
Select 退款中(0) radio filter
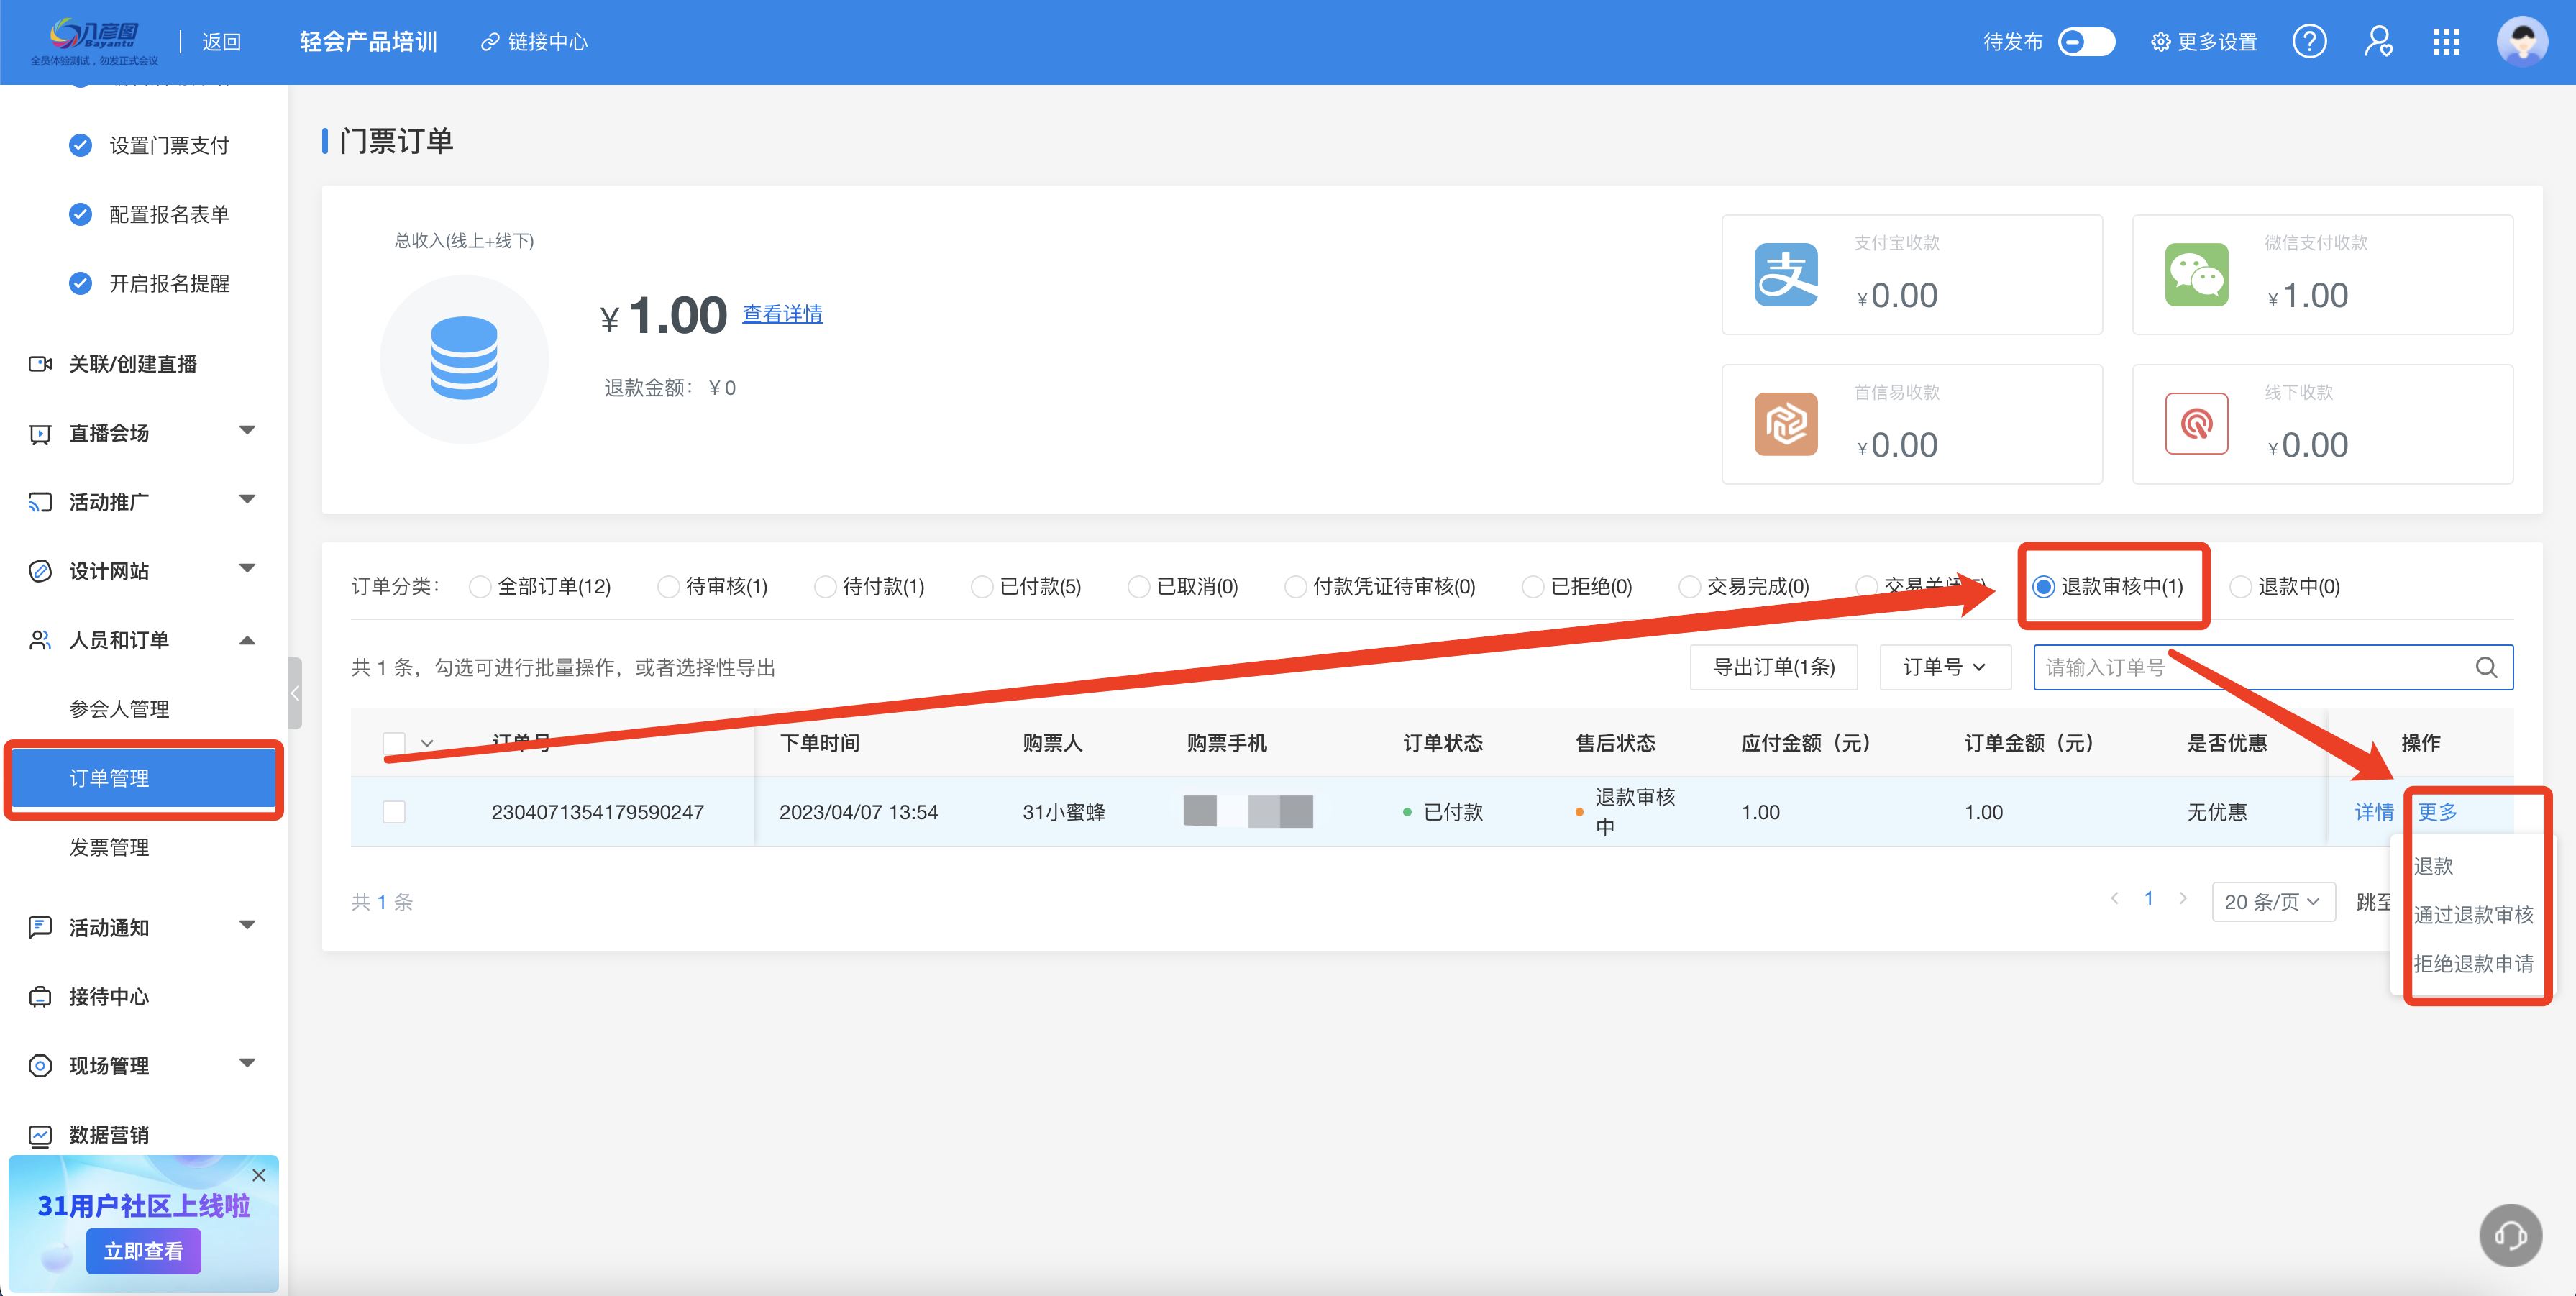tap(2241, 587)
